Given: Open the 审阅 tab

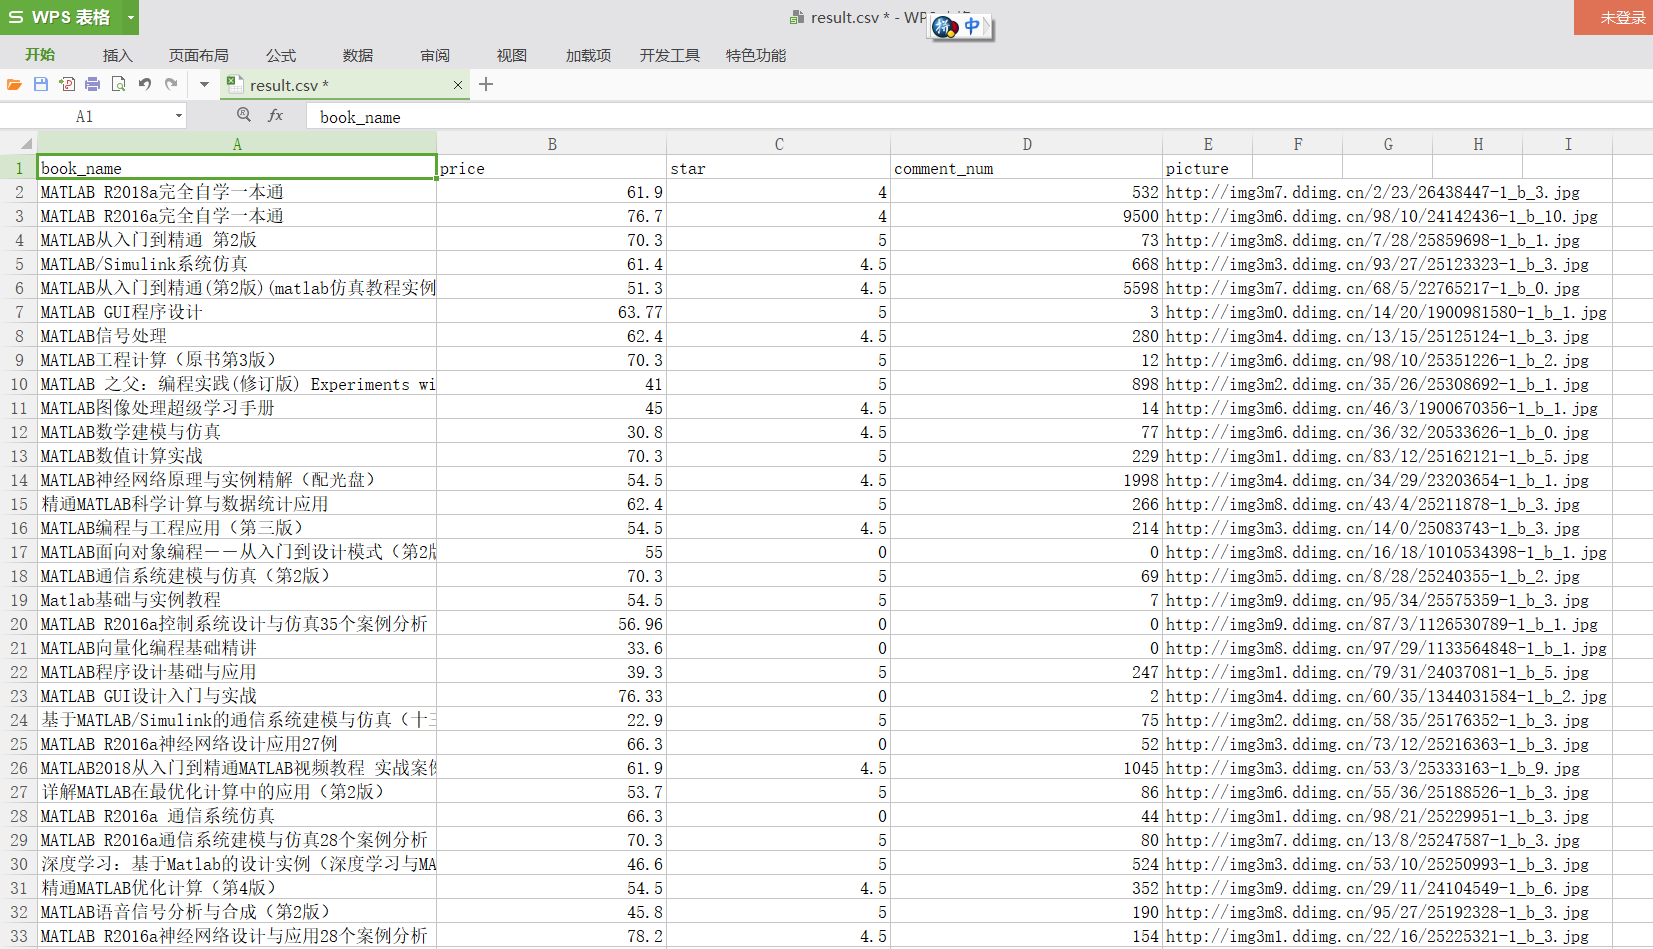Looking at the screenshot, I should 435,55.
